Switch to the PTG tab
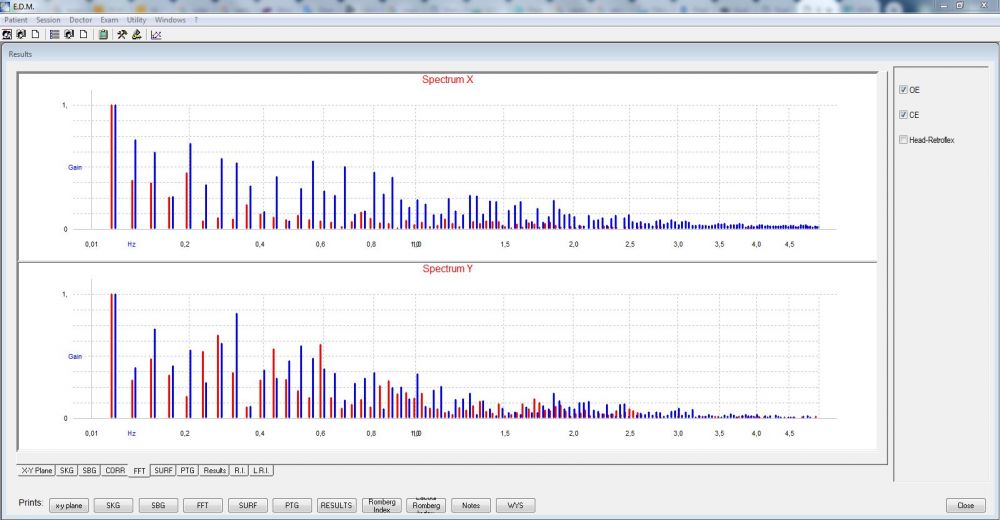Screen dimensions: 1000x520 pyautogui.click(x=187, y=470)
